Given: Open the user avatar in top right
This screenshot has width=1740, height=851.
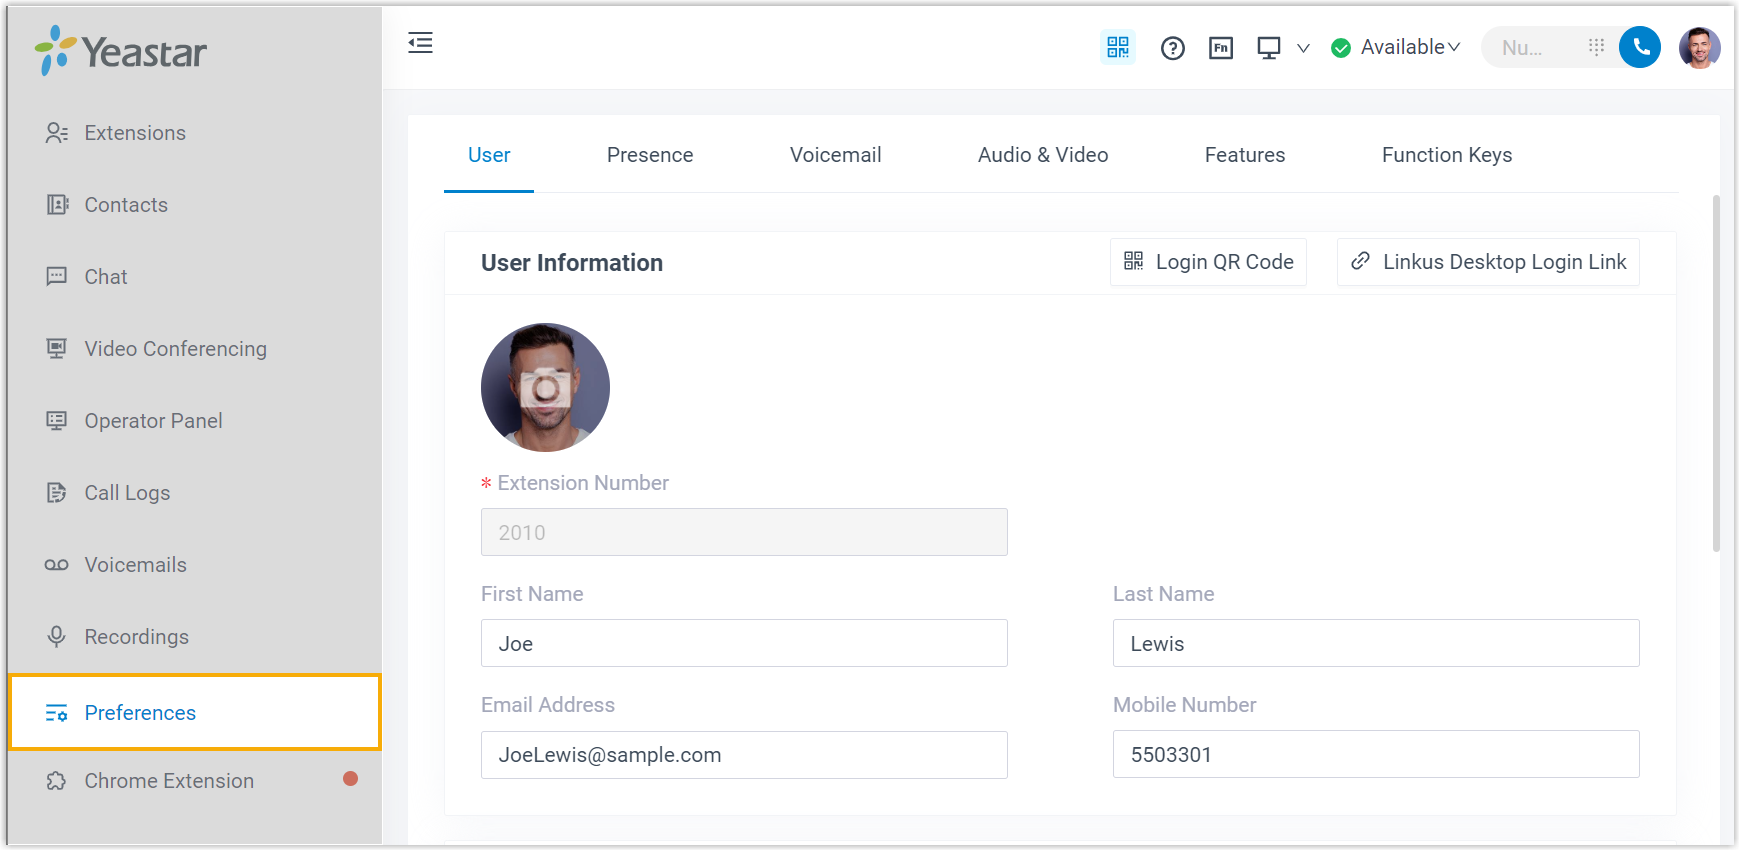Looking at the screenshot, I should click(1700, 47).
